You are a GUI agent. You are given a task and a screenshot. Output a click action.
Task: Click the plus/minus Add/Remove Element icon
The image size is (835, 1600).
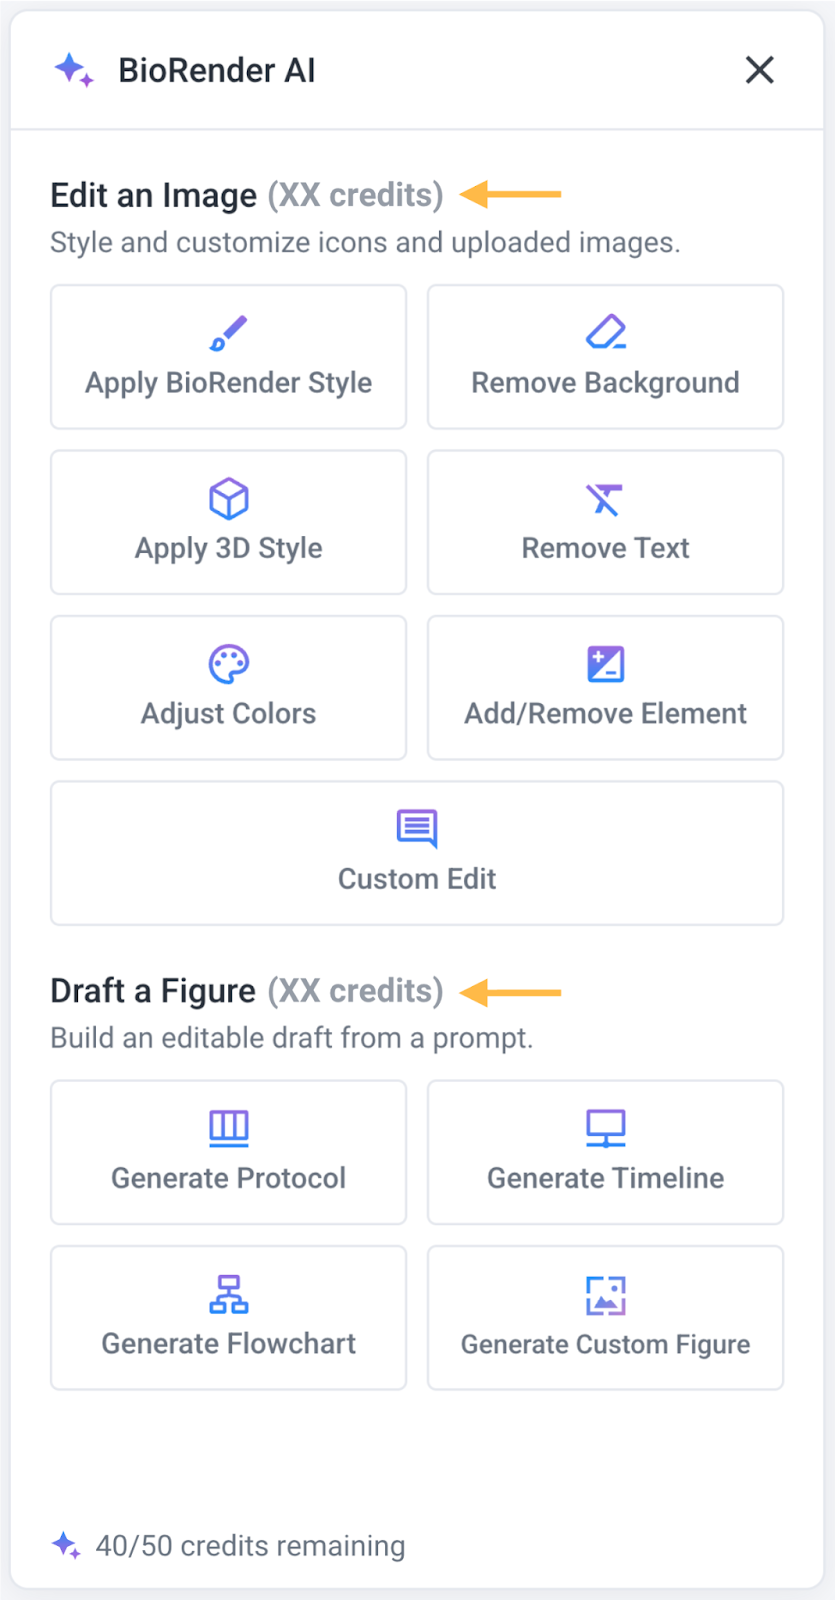(x=605, y=664)
